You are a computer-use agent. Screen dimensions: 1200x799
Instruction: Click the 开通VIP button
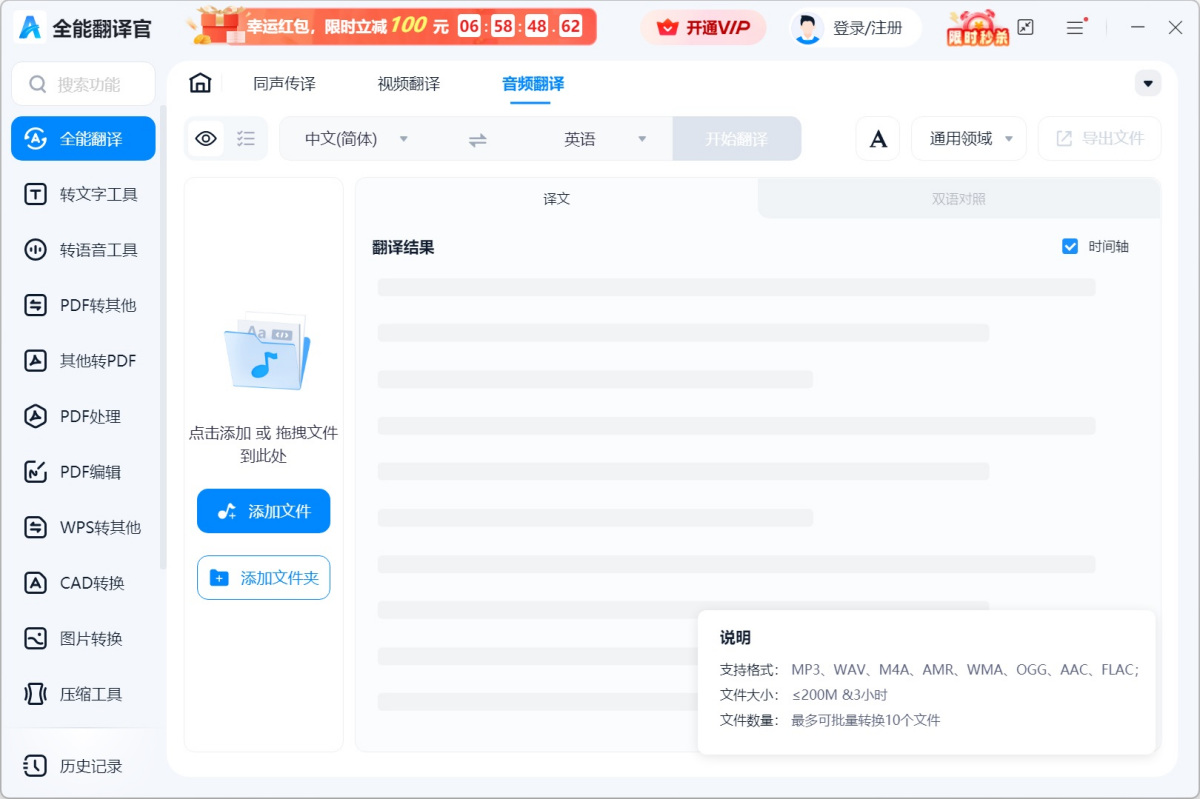click(x=703, y=27)
